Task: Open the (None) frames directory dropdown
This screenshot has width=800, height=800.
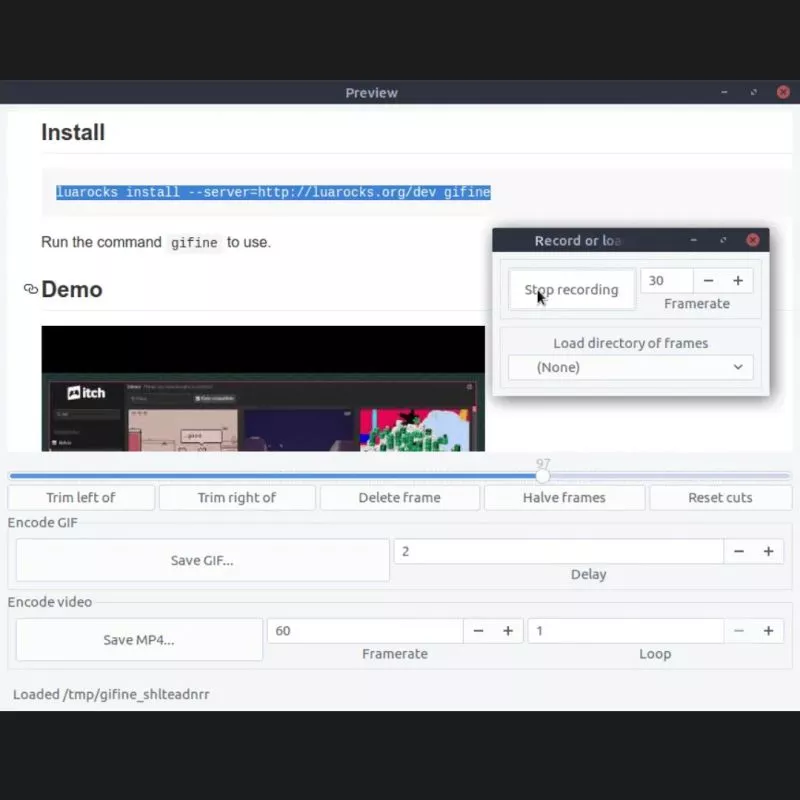Action: pos(630,367)
